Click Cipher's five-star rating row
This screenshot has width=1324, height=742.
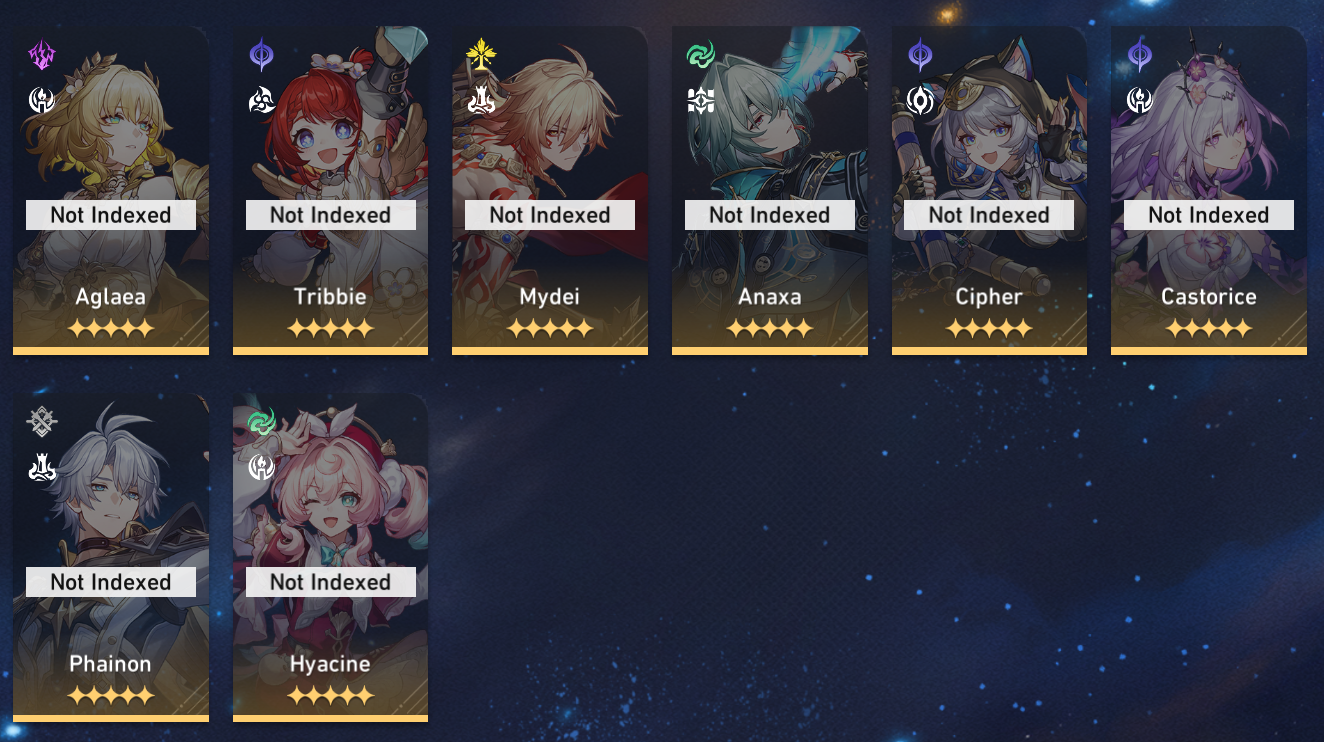(x=989, y=328)
